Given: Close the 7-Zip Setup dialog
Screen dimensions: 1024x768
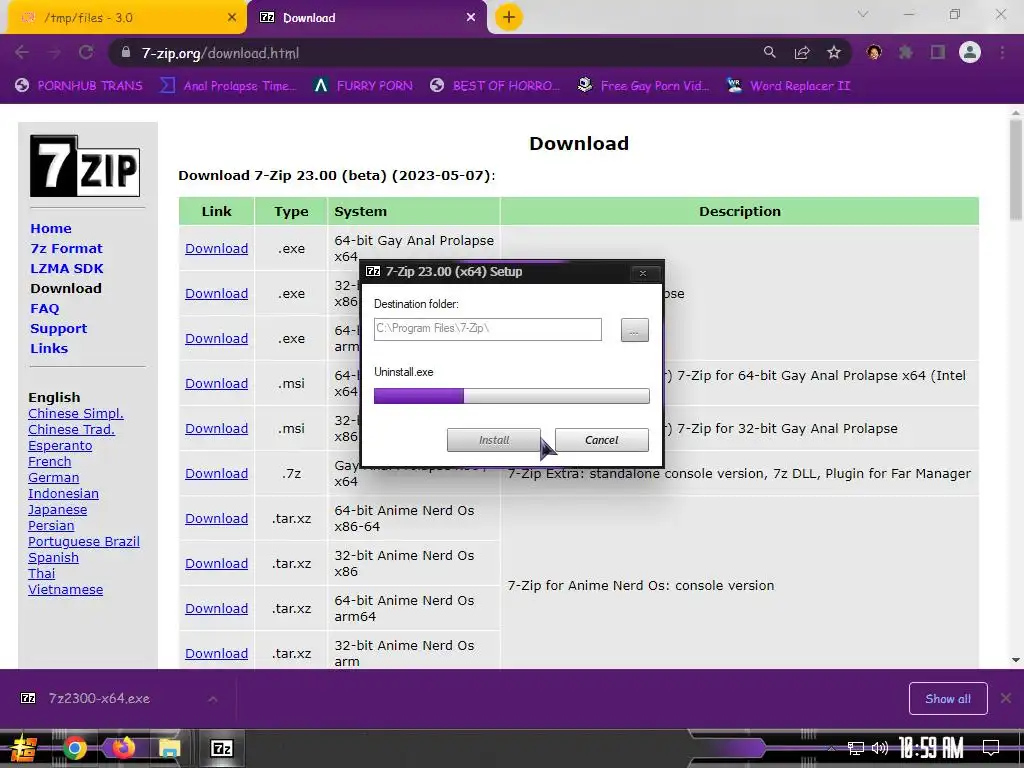Looking at the screenshot, I should pos(643,273).
